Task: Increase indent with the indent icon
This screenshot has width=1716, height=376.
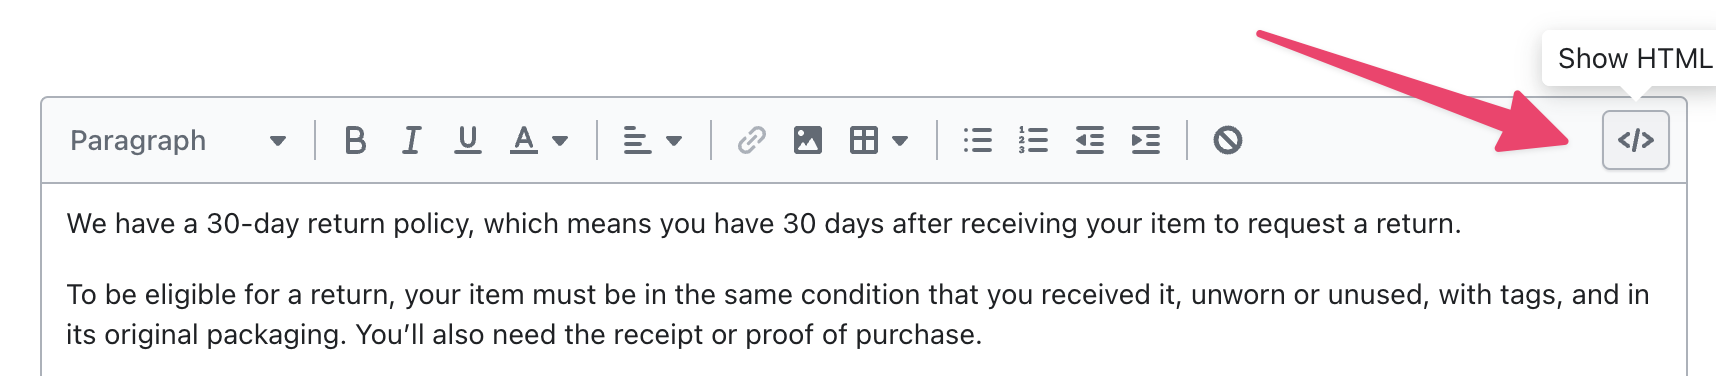Action: click(1145, 140)
